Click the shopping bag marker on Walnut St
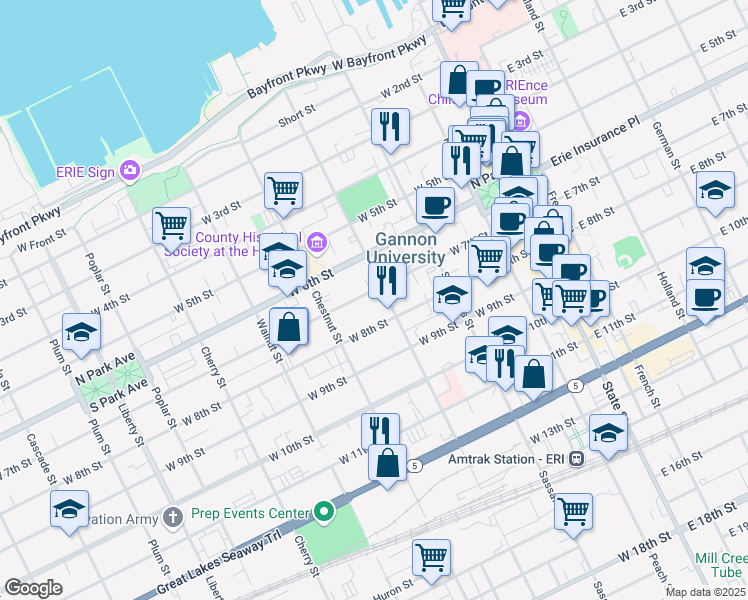 click(289, 327)
